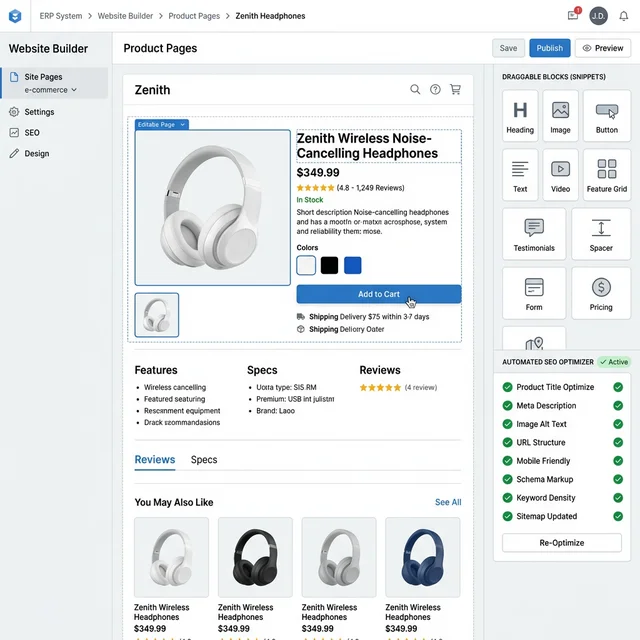
Task: Toggle the Product Title Optimize check
Action: click(x=618, y=387)
